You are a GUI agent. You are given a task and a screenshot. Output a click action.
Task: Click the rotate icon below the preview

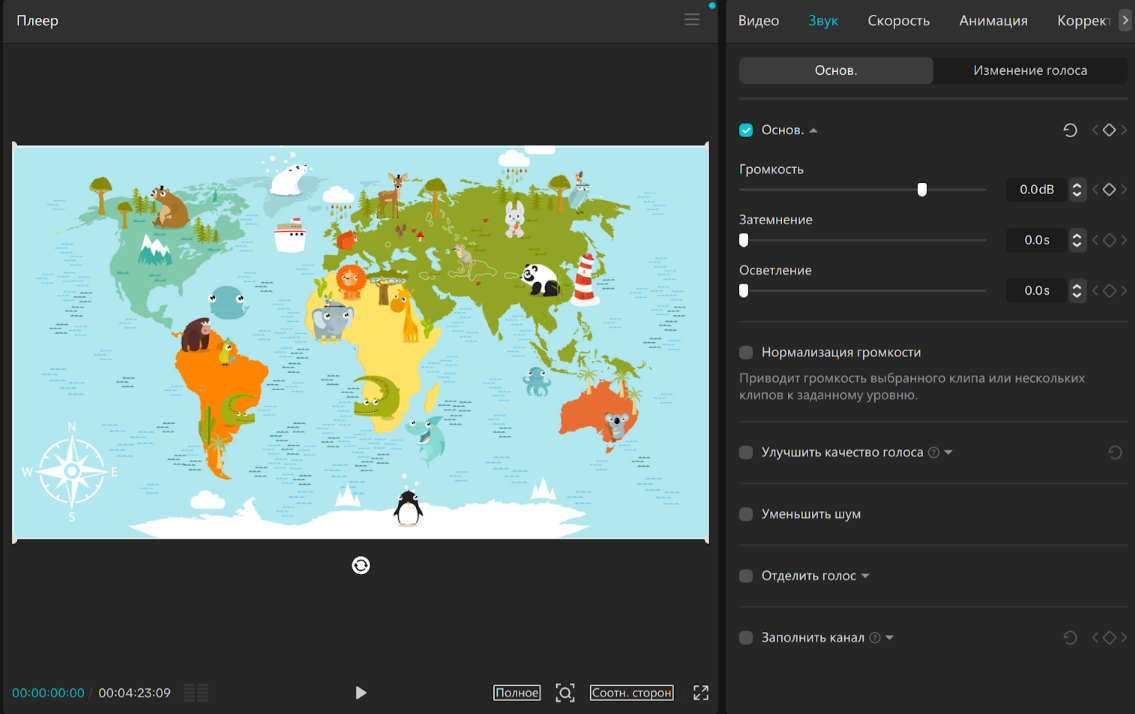tap(361, 566)
